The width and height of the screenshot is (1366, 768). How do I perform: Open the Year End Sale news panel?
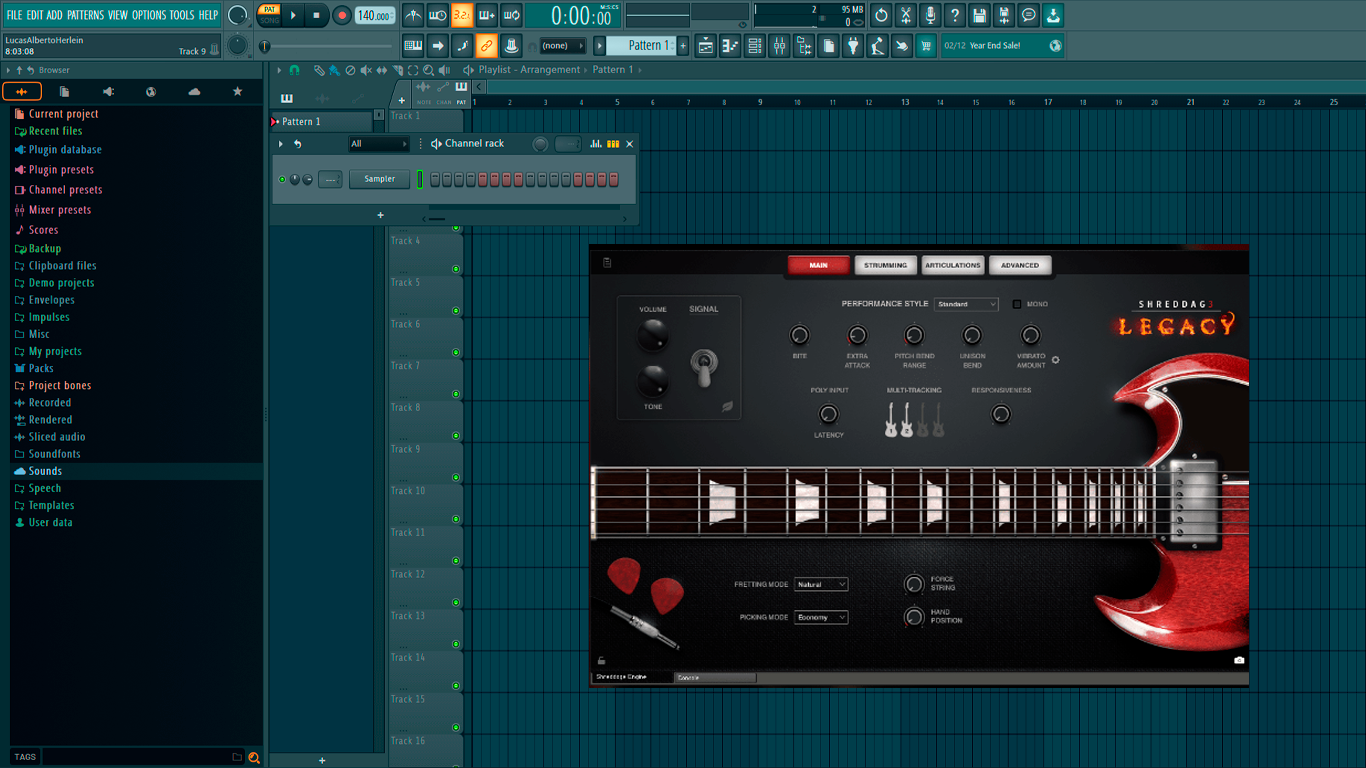[1003, 45]
